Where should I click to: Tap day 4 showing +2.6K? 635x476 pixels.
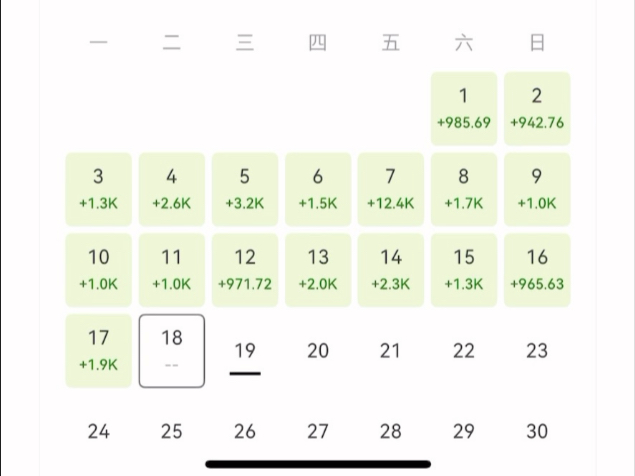click(172, 189)
